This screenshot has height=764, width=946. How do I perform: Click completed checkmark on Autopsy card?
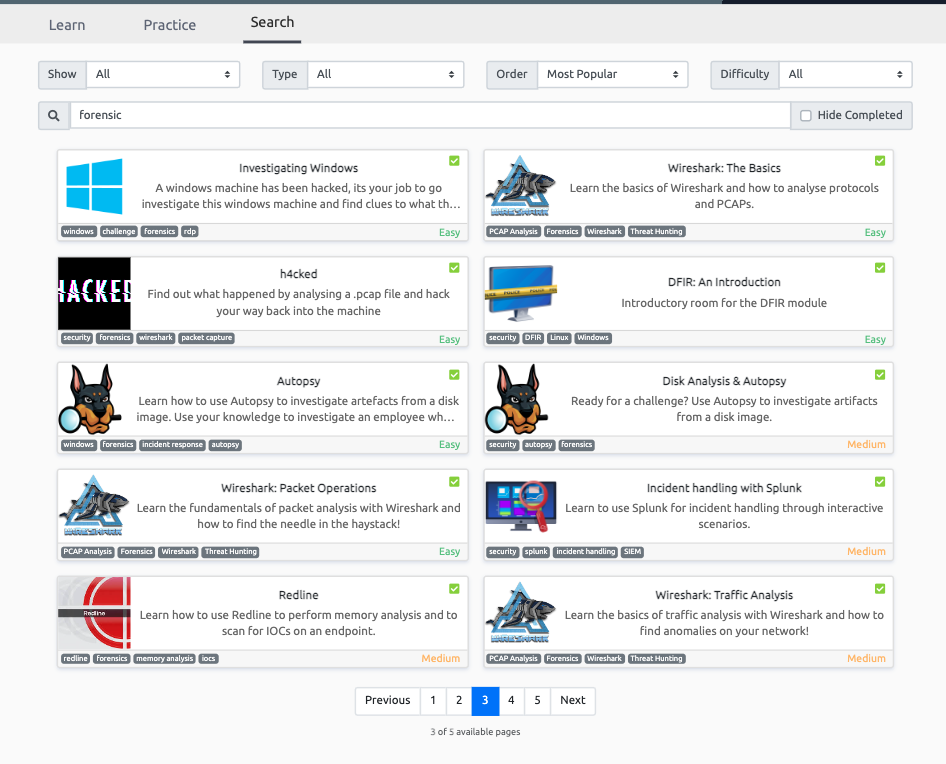(x=454, y=375)
